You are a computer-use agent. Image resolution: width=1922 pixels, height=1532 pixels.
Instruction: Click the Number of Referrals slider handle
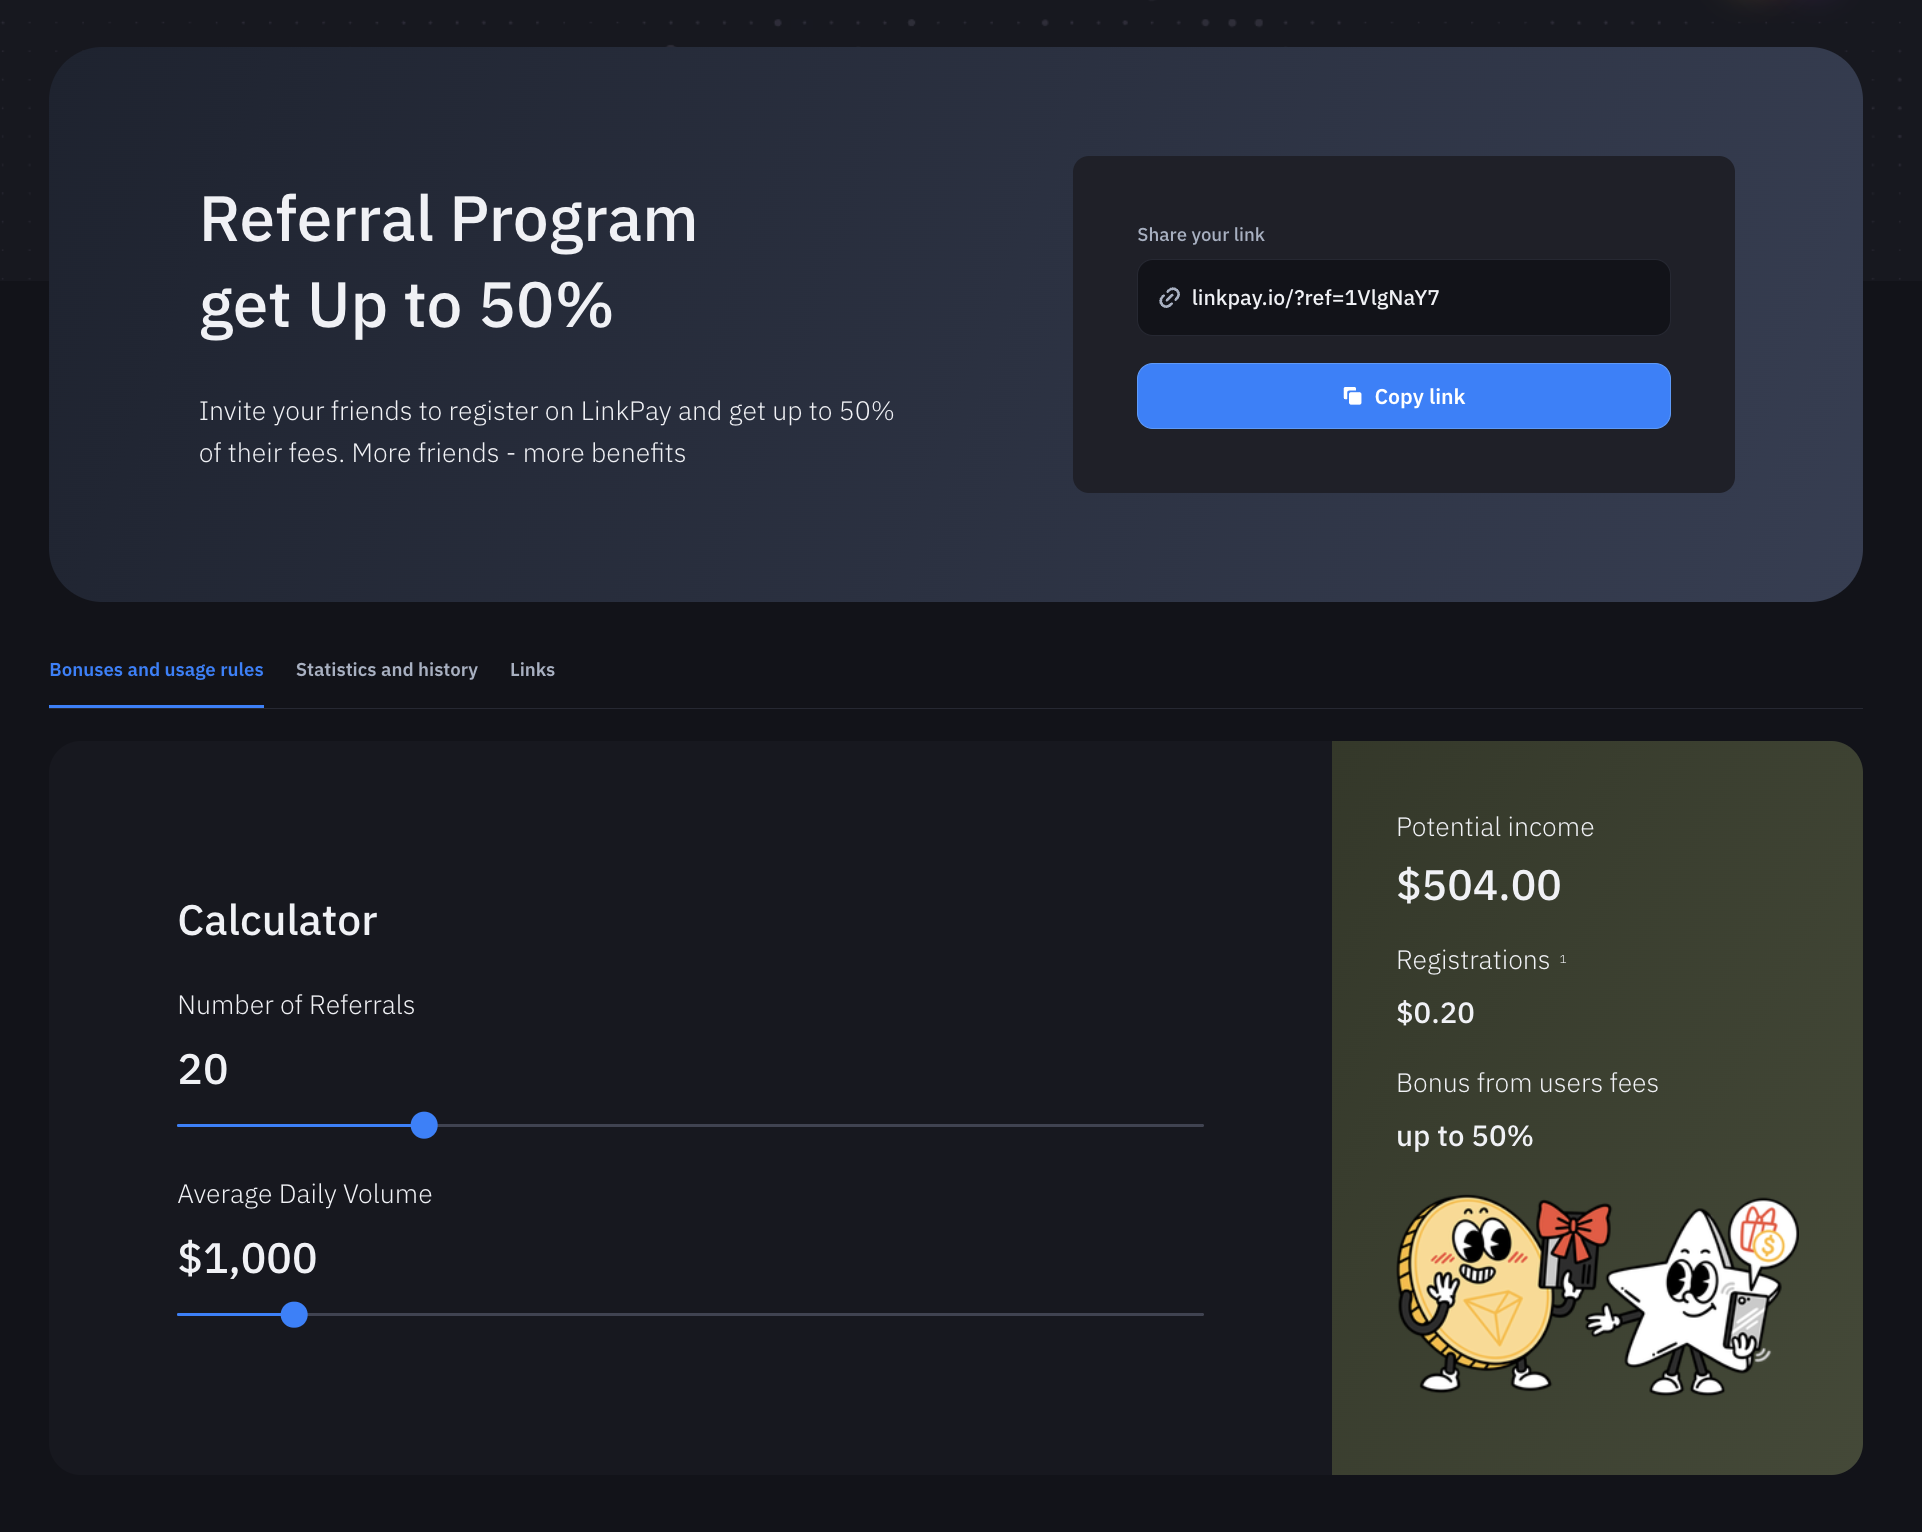(x=424, y=1125)
